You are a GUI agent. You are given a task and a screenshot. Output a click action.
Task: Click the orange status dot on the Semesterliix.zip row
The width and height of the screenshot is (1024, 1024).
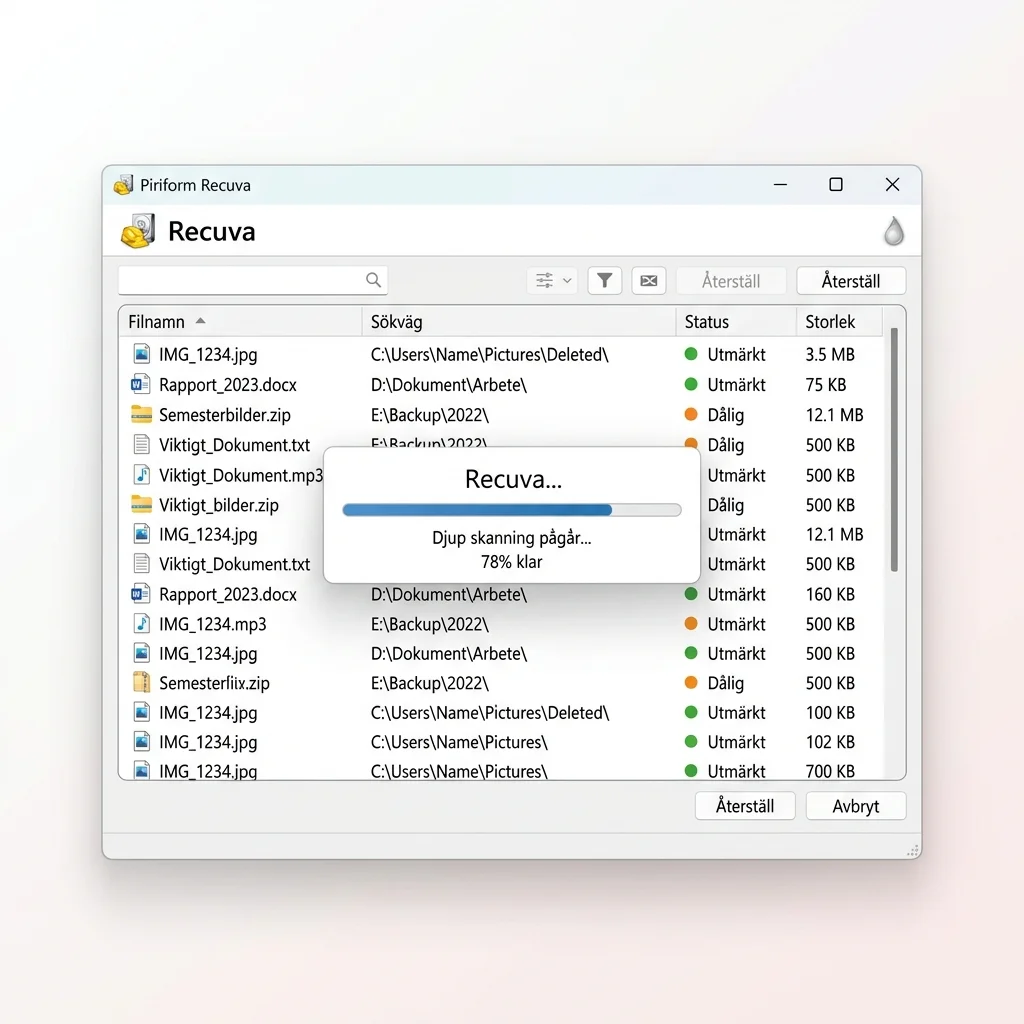coord(691,682)
